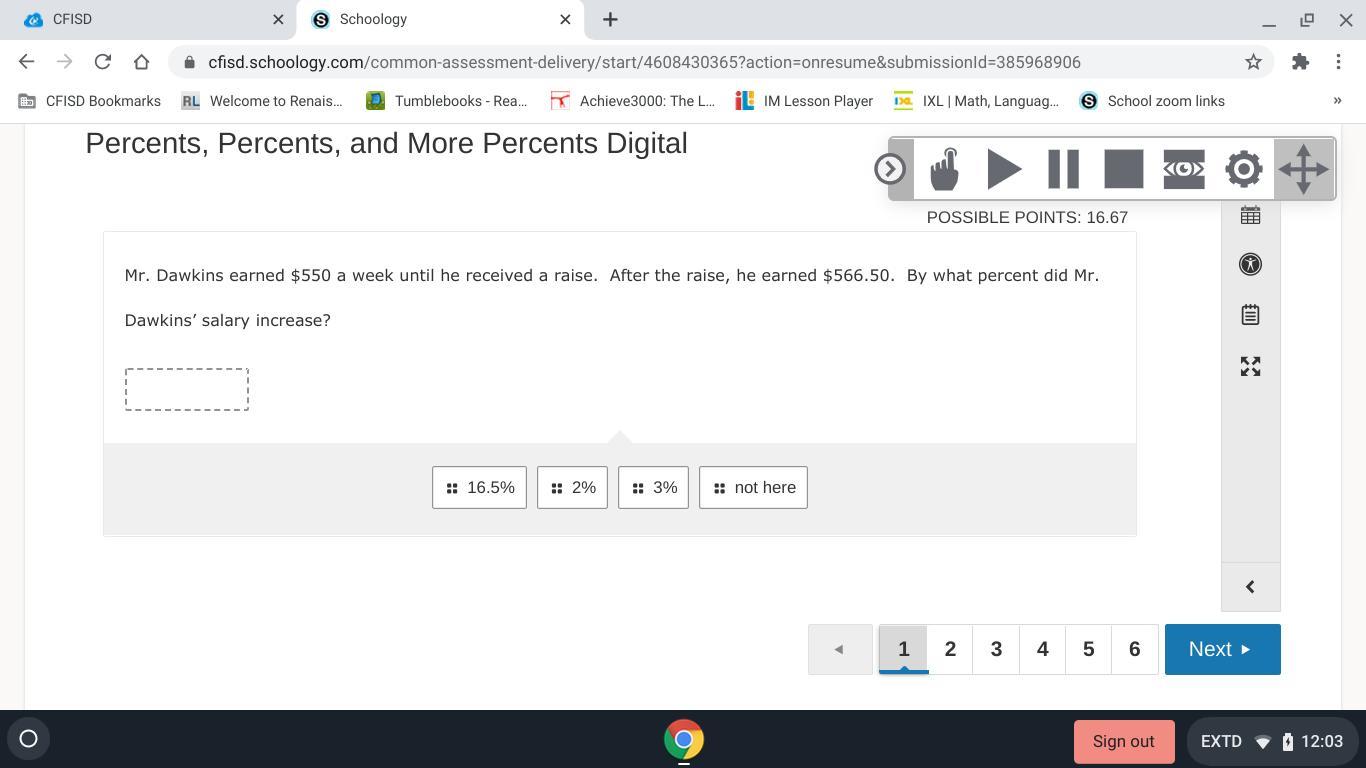1366x768 pixels.
Task: Click the move toolbar arrows icon
Action: tap(1303, 169)
